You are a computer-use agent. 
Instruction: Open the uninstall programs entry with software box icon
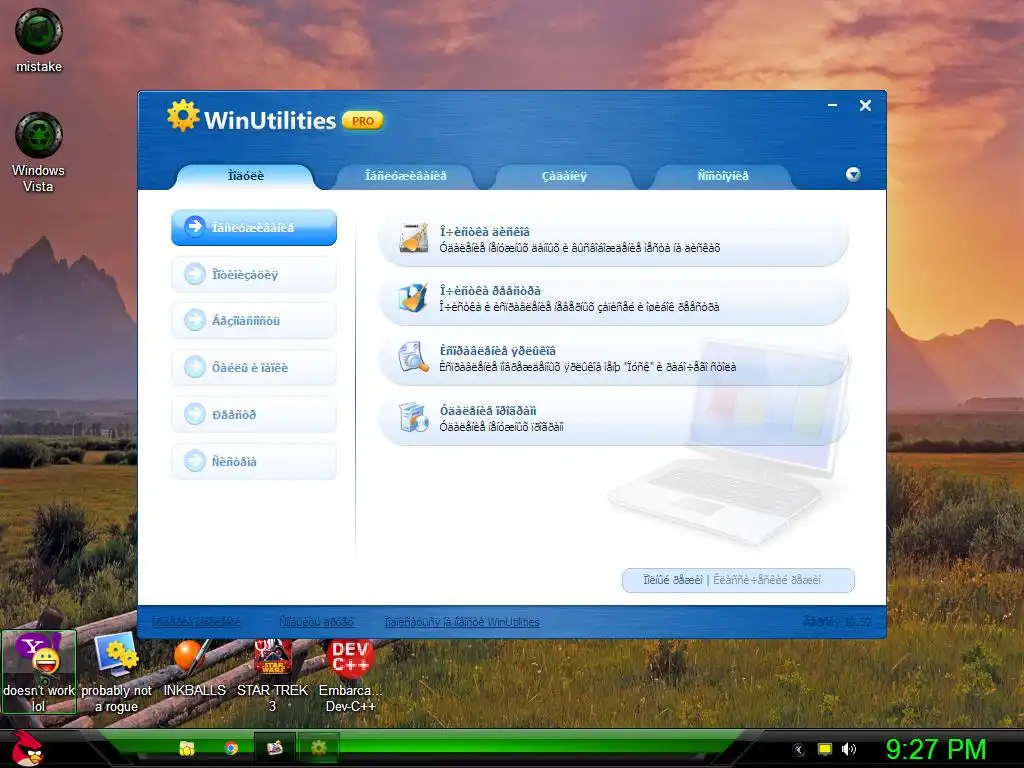pos(613,419)
